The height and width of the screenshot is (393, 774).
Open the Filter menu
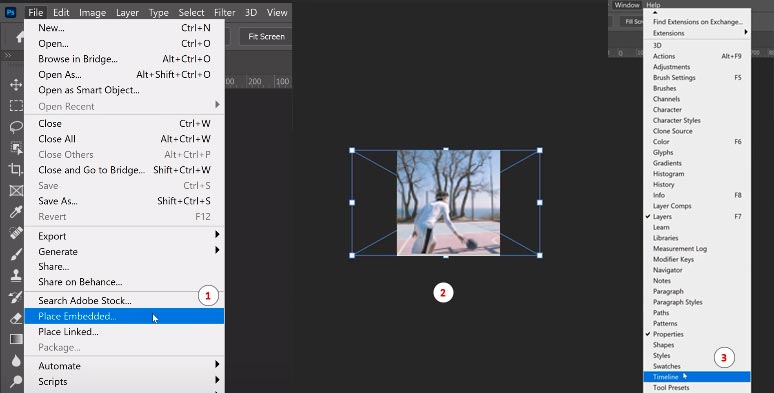click(x=225, y=13)
